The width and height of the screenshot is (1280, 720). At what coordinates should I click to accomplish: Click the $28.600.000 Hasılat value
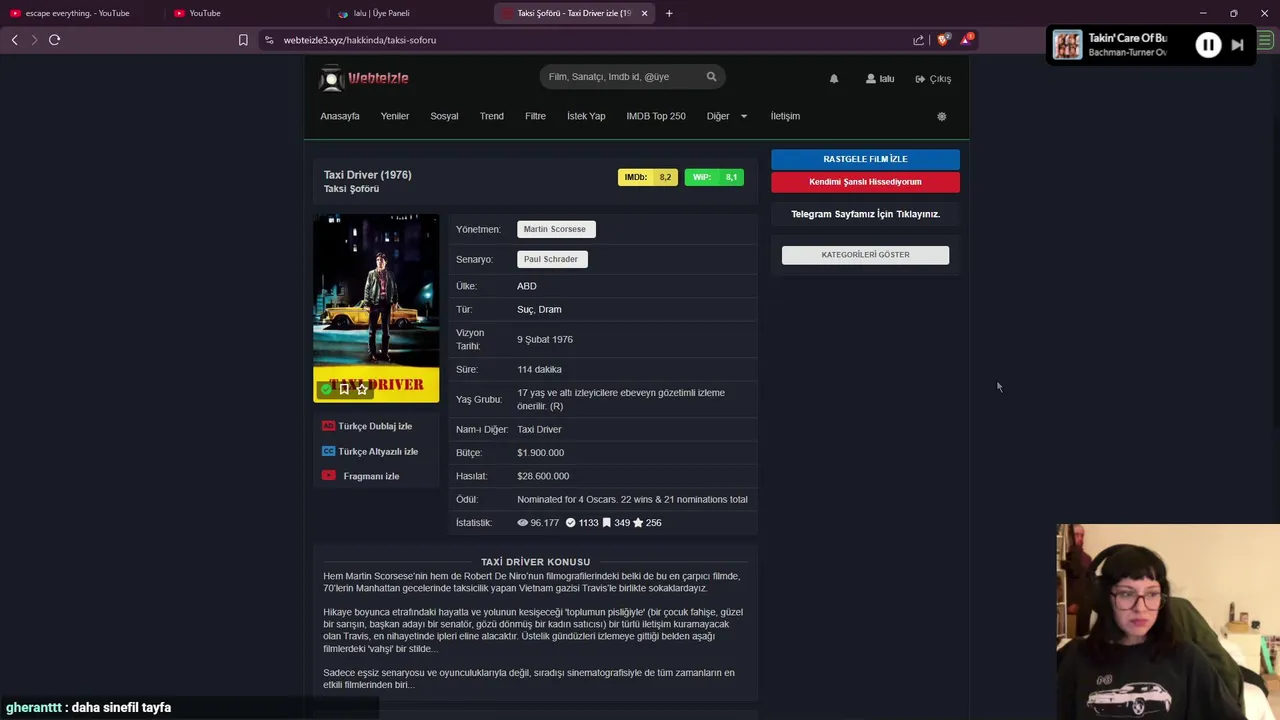click(543, 476)
